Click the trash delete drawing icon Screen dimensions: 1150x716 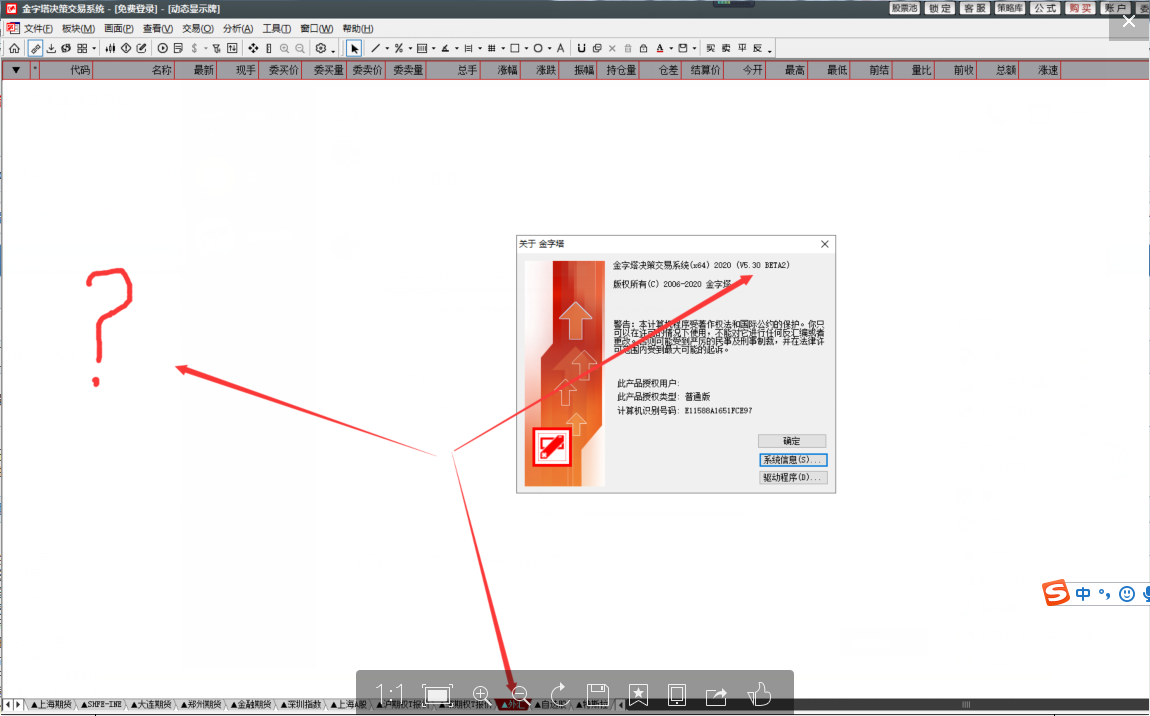point(628,48)
